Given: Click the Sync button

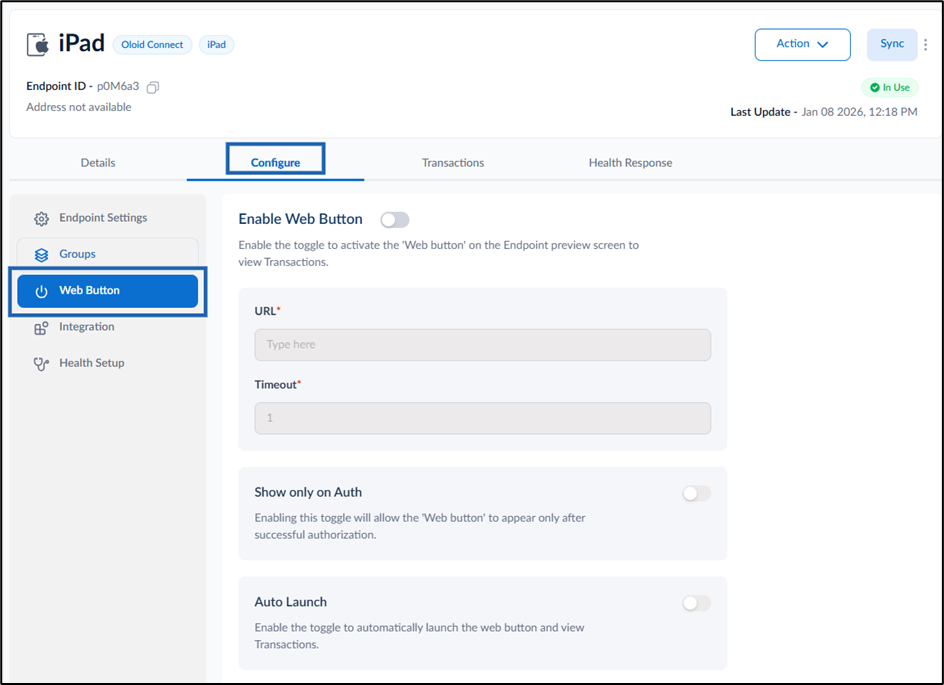Looking at the screenshot, I should tap(892, 45).
